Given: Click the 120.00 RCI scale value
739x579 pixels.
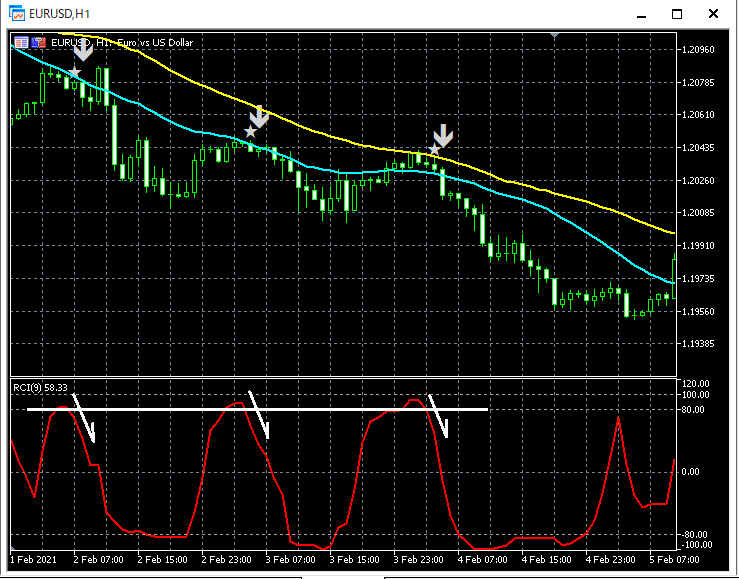Looking at the screenshot, I should pyautogui.click(x=695, y=383).
